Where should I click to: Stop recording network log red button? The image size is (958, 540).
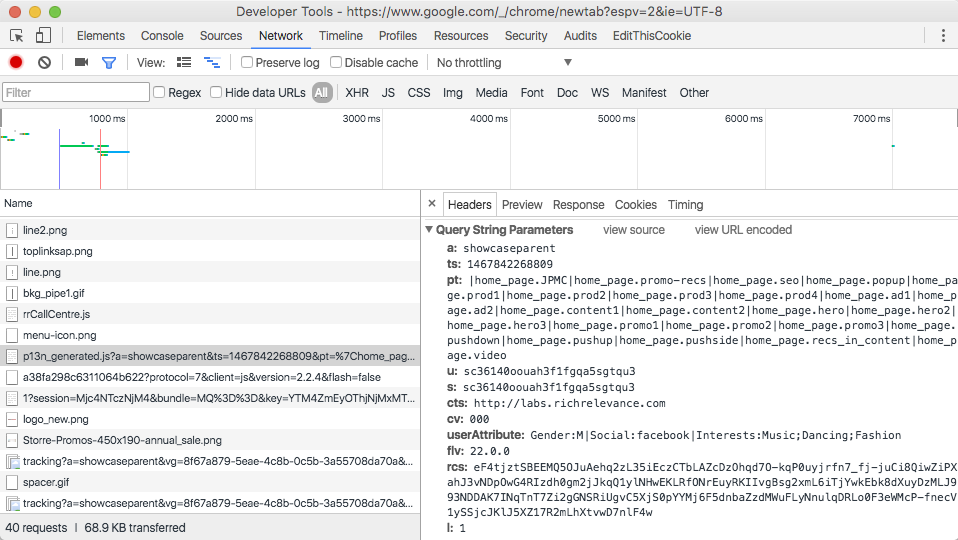[16, 62]
